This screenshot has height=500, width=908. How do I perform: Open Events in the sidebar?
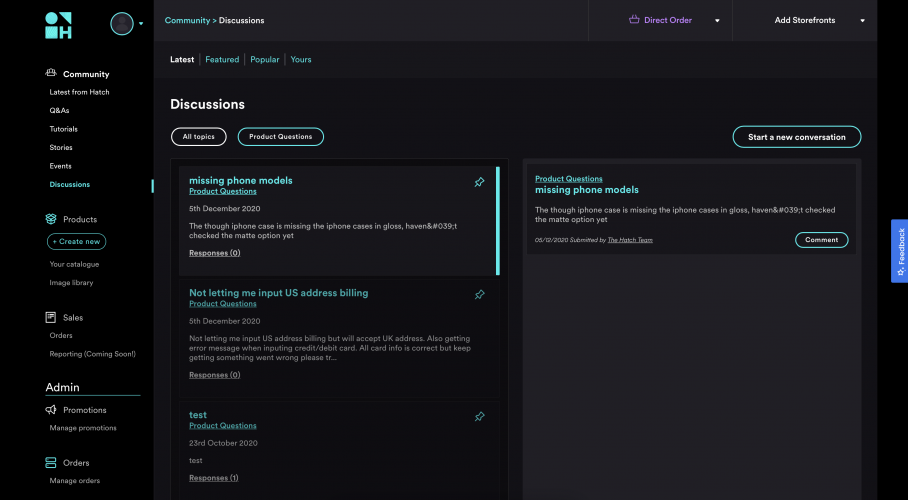(60, 166)
